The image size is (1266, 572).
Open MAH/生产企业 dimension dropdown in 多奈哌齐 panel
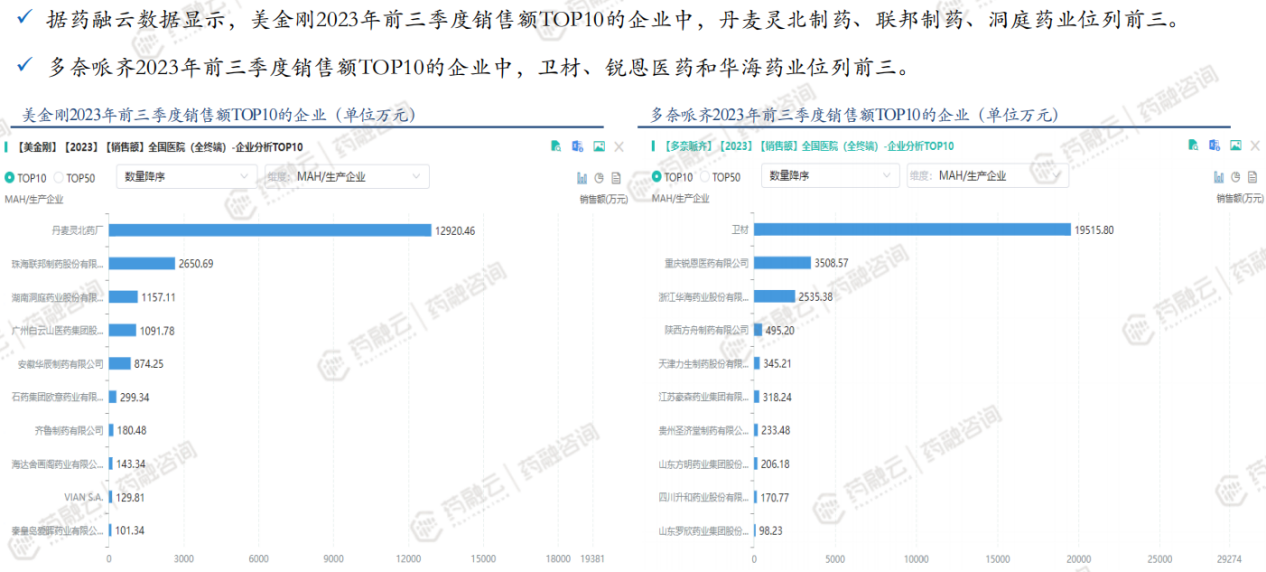[987, 176]
